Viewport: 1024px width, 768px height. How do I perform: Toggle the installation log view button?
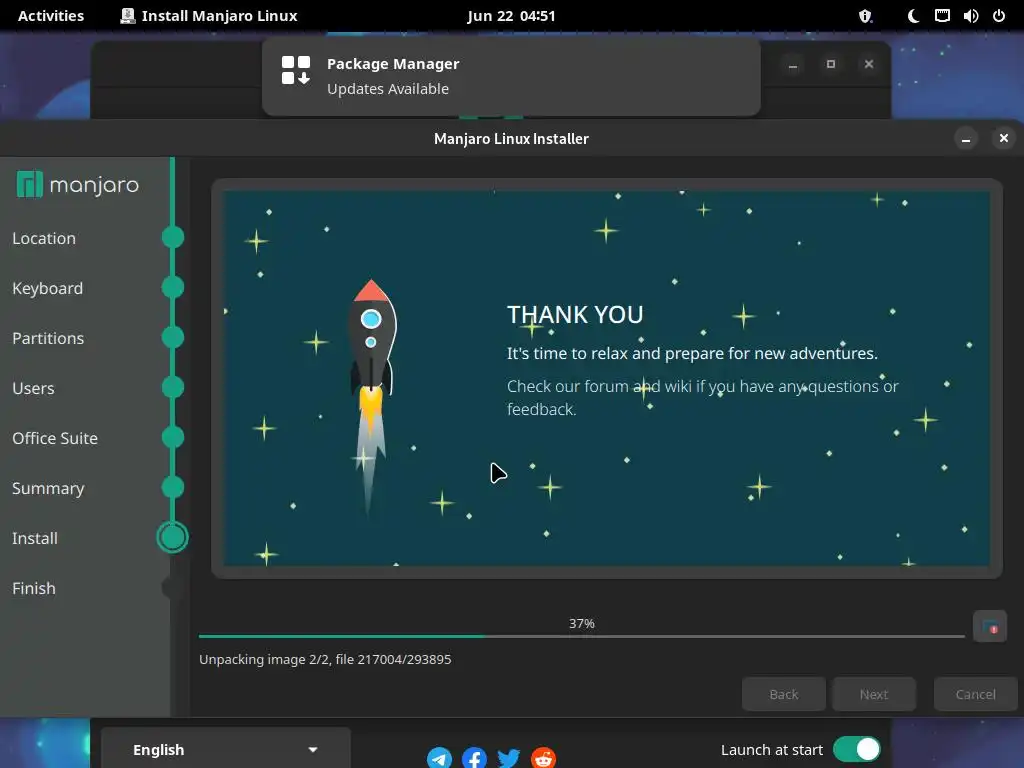click(989, 627)
